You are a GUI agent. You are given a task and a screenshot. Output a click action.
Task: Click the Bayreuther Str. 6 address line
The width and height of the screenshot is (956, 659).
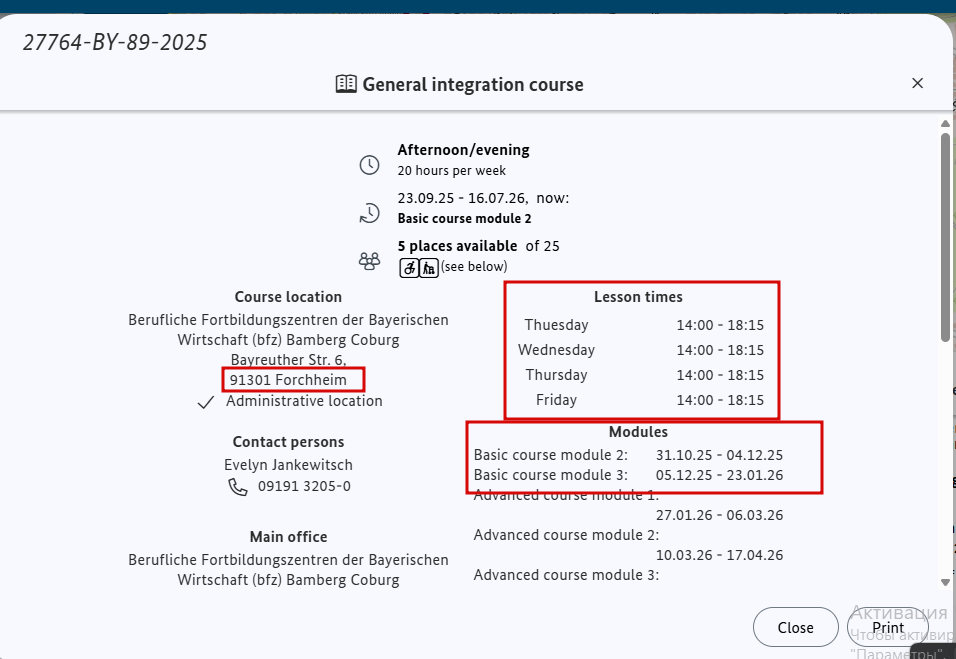click(x=288, y=360)
